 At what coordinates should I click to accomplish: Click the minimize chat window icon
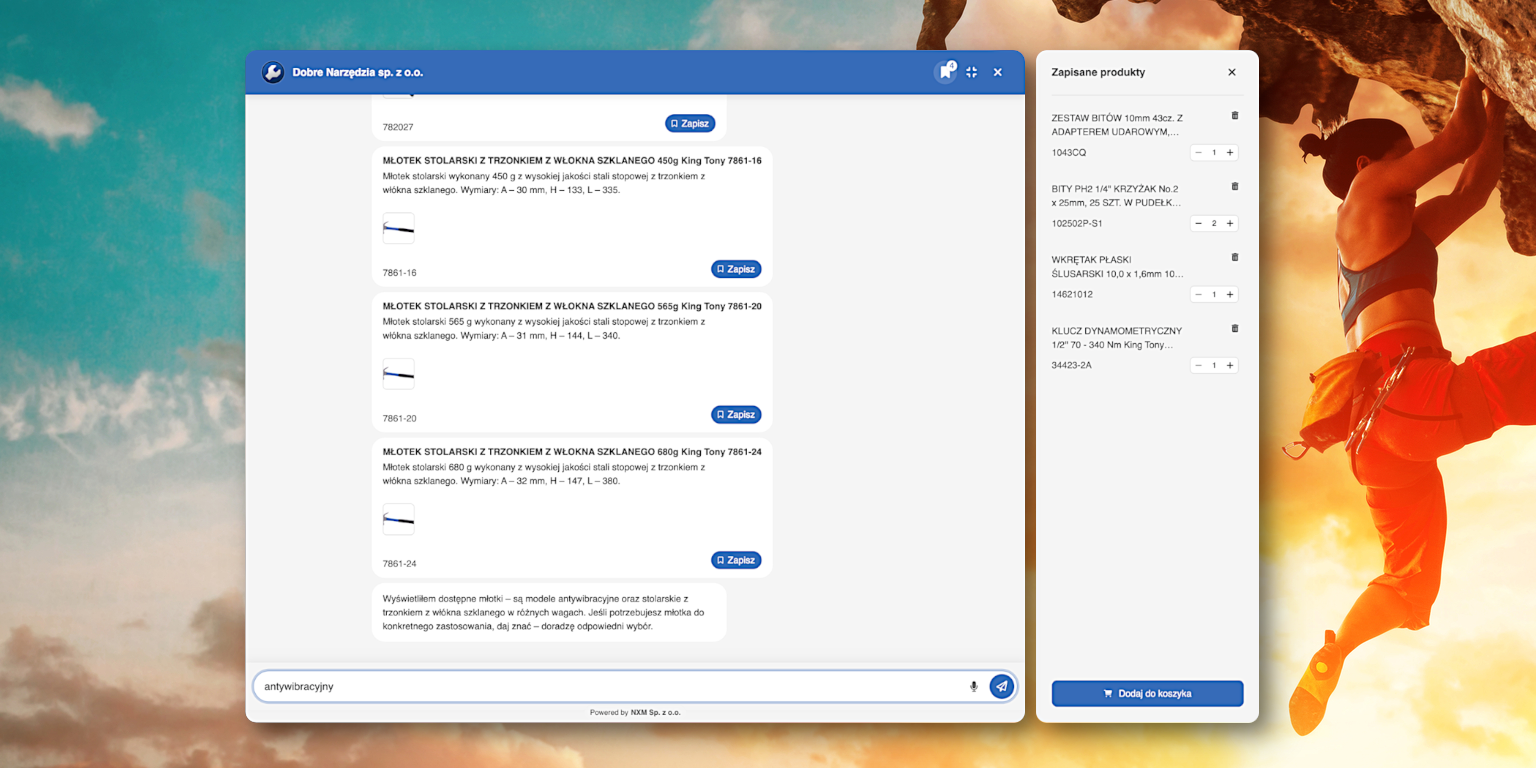[x=971, y=72]
